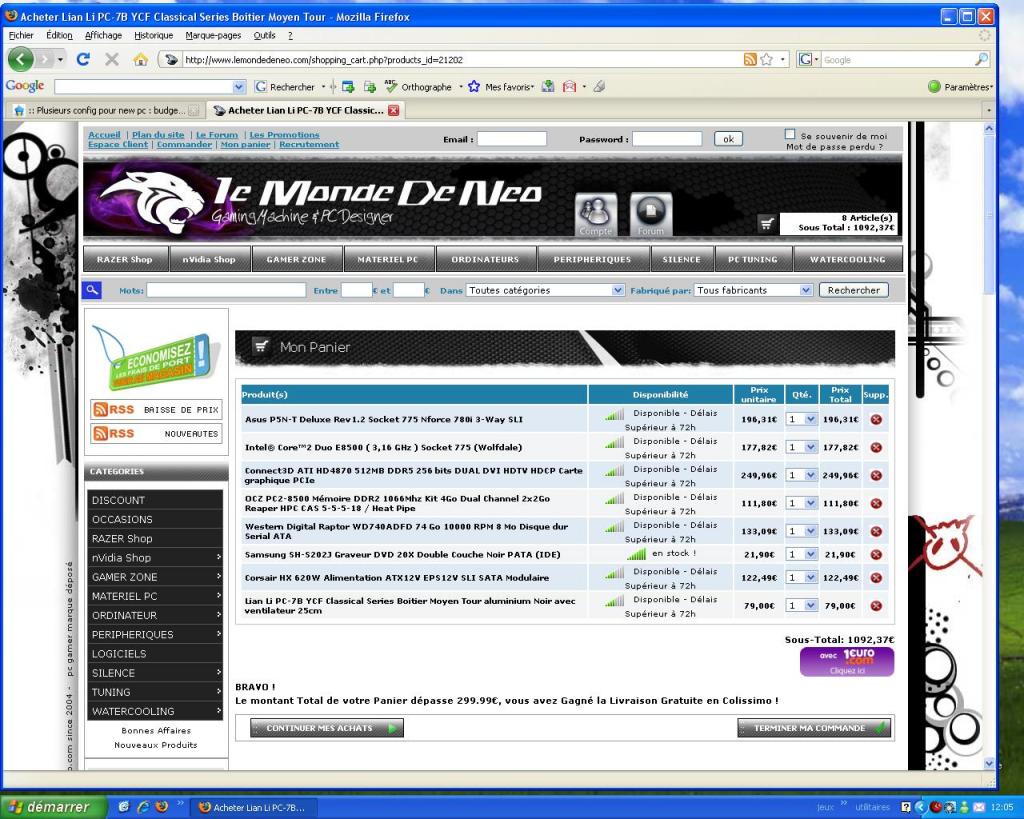Screen dimensions: 1024x819
Task: Change quantity of Samsung SH-S202J
Action: (802, 554)
